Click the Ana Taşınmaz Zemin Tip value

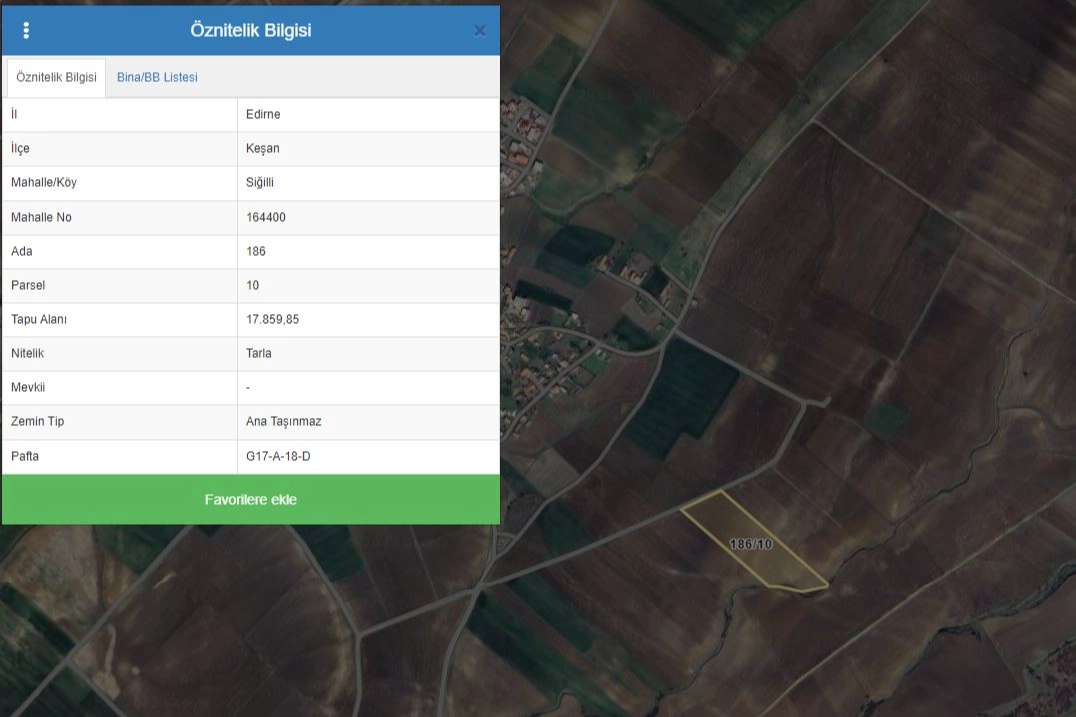[x=284, y=421]
